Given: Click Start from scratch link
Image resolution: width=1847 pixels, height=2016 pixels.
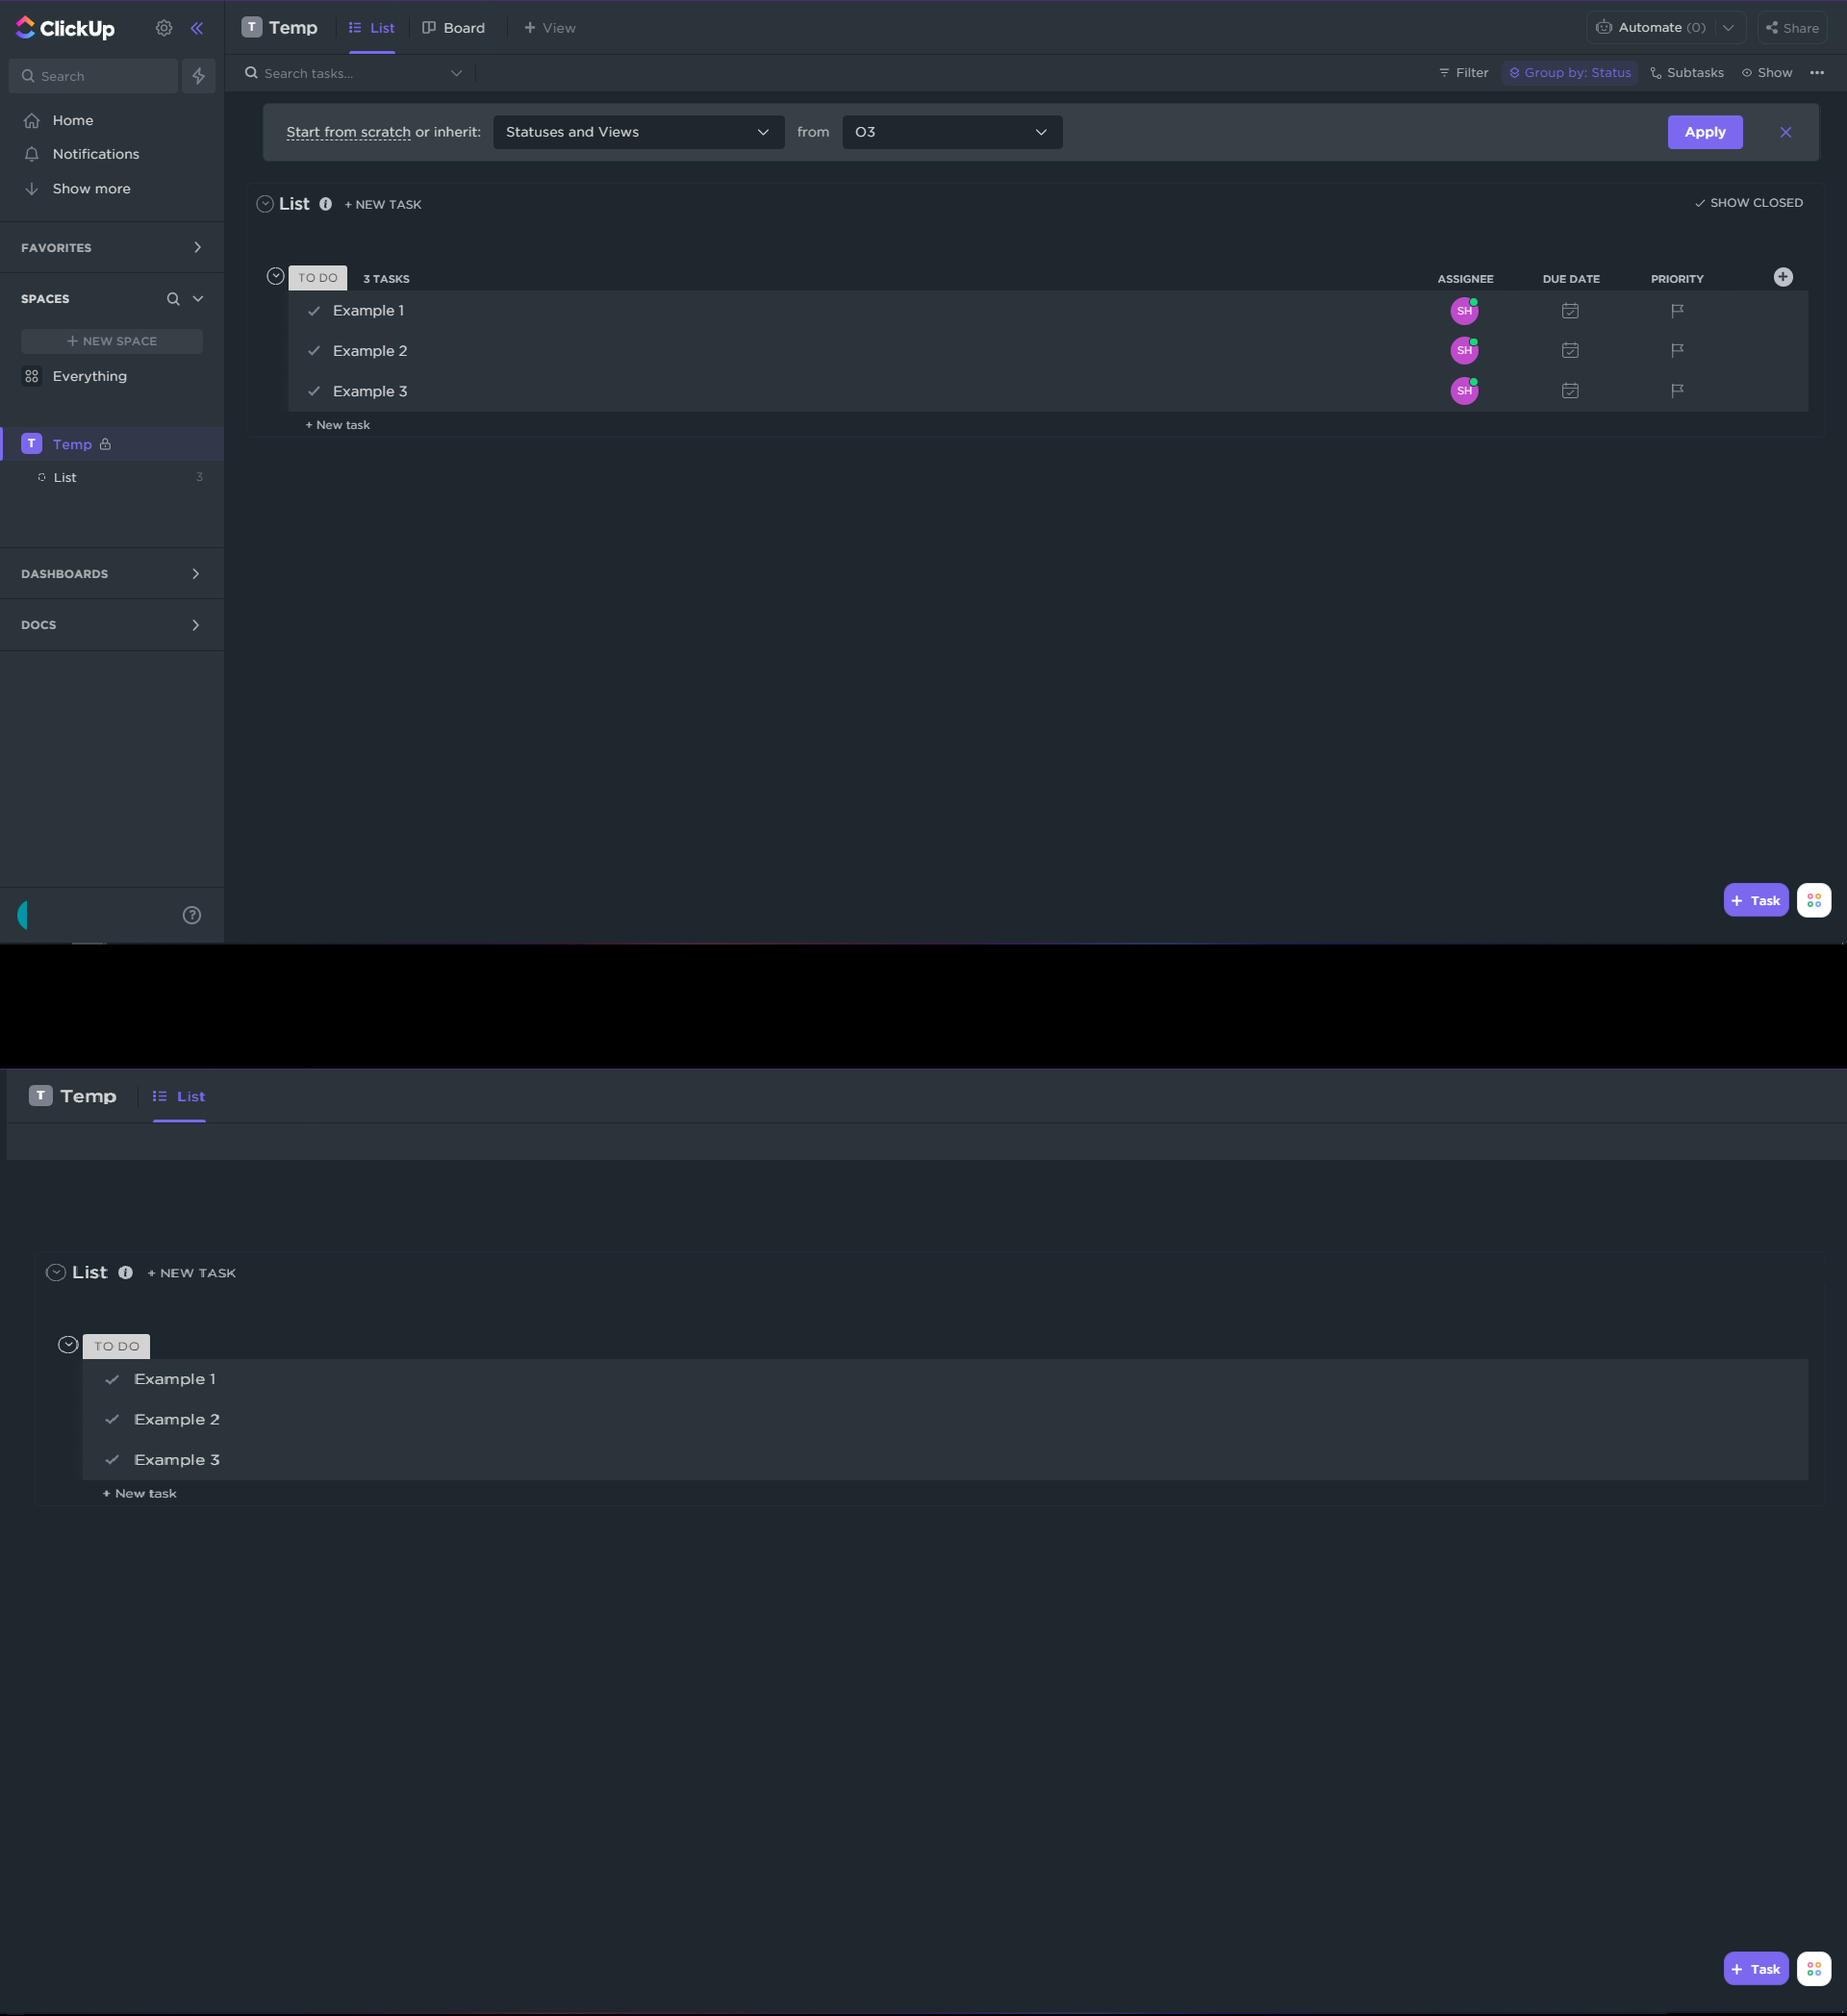Looking at the screenshot, I should [348, 132].
